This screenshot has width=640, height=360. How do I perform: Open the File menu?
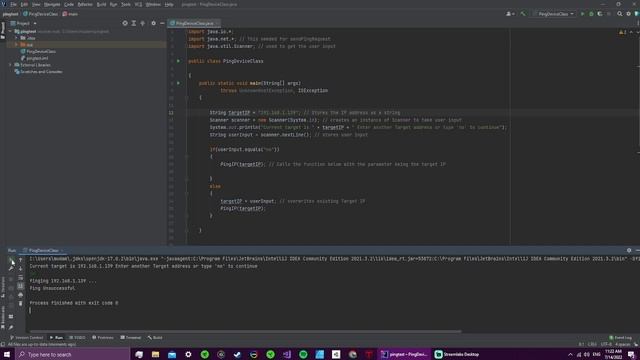[13, 4]
